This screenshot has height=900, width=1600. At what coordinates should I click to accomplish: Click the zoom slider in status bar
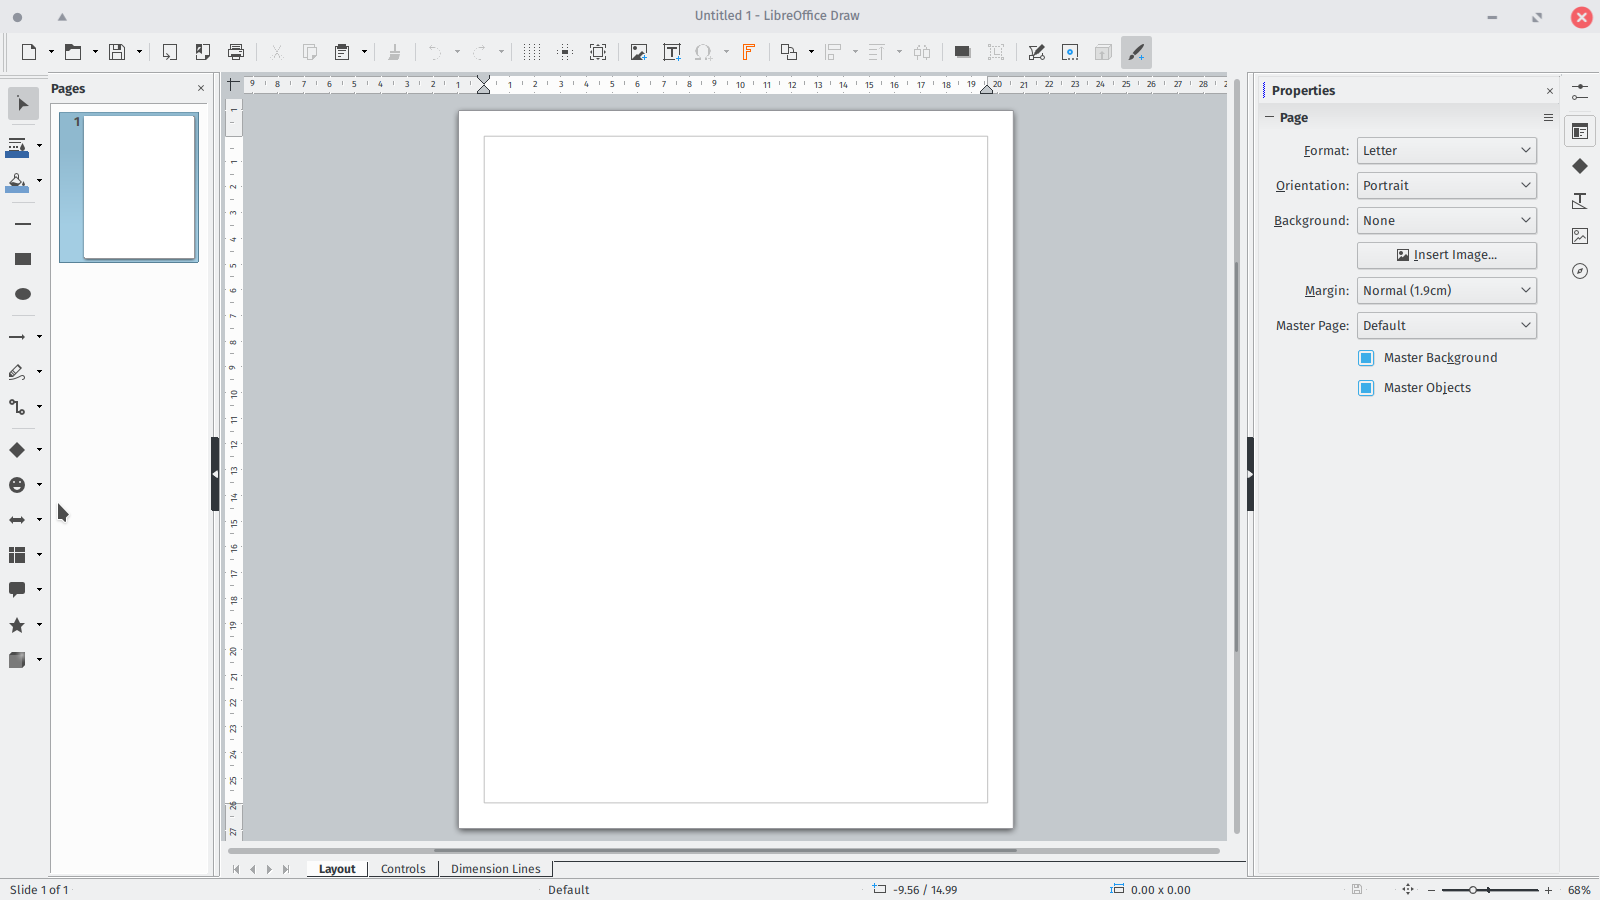(1489, 890)
